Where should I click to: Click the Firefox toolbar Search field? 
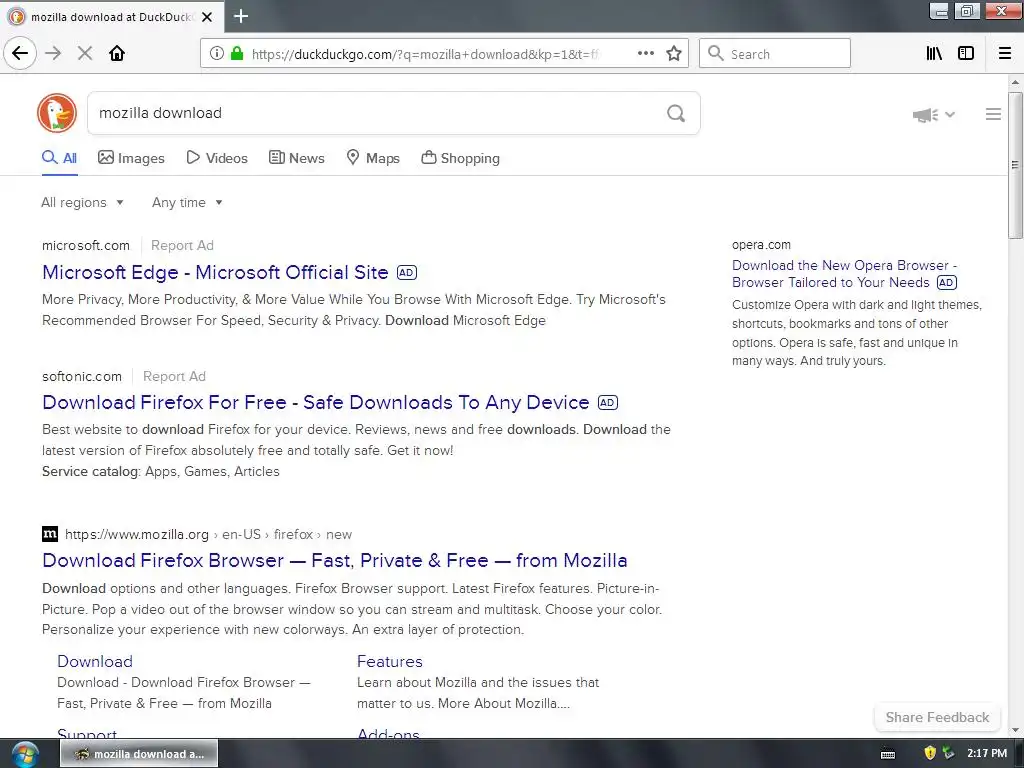coord(775,54)
